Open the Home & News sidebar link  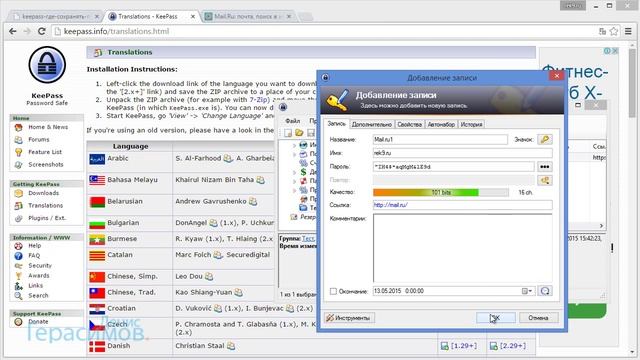48,127
